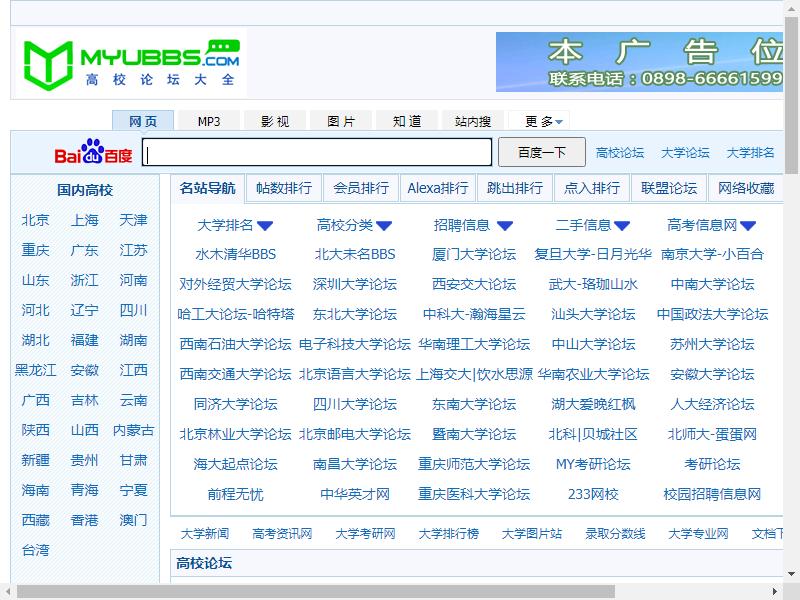This screenshot has height=600, width=800.
Task: Focus the Baidu search input field
Action: [x=317, y=152]
